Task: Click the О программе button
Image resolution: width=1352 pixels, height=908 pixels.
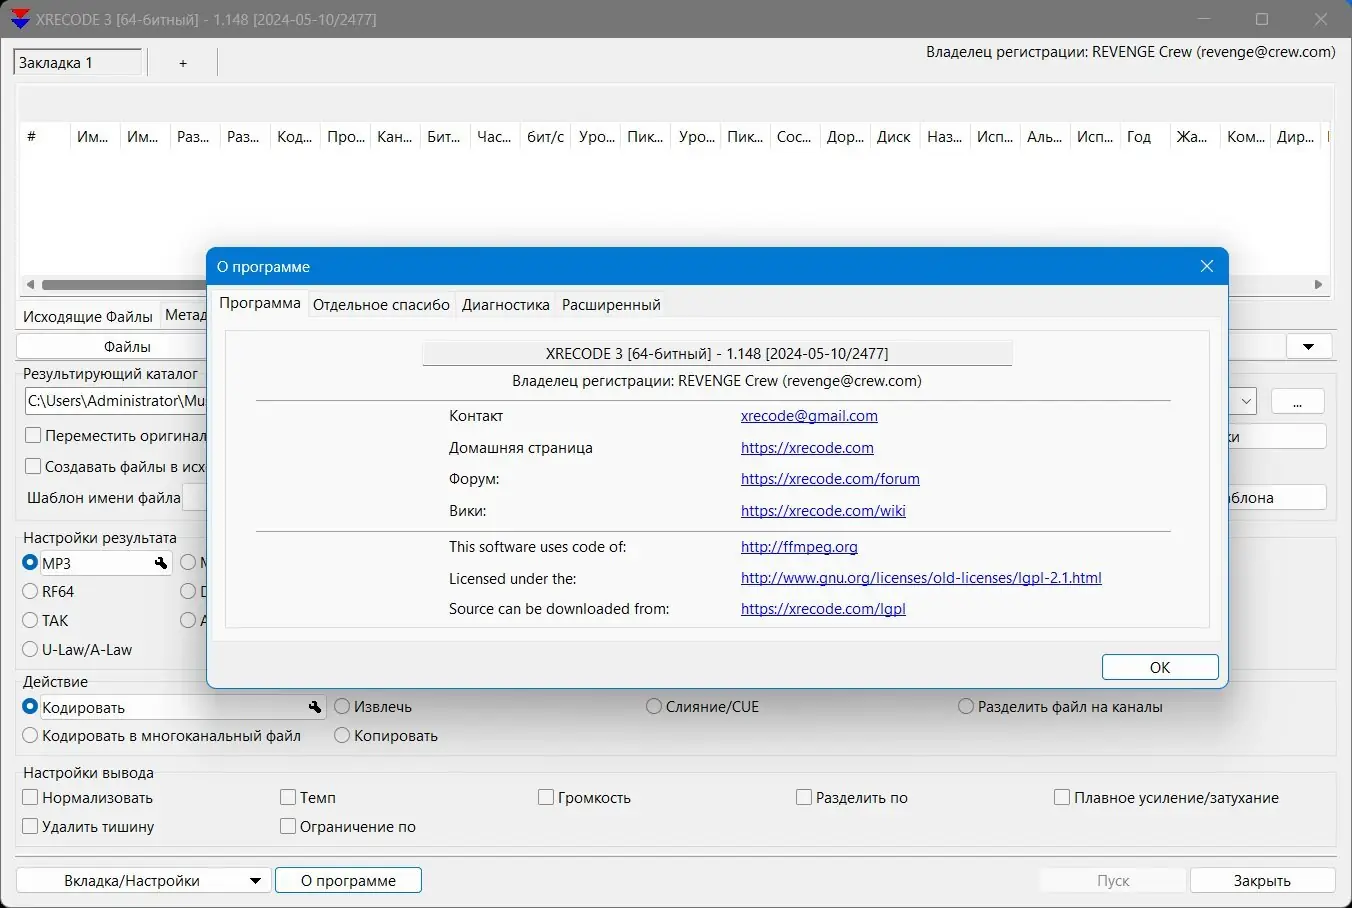Action: tap(348, 881)
